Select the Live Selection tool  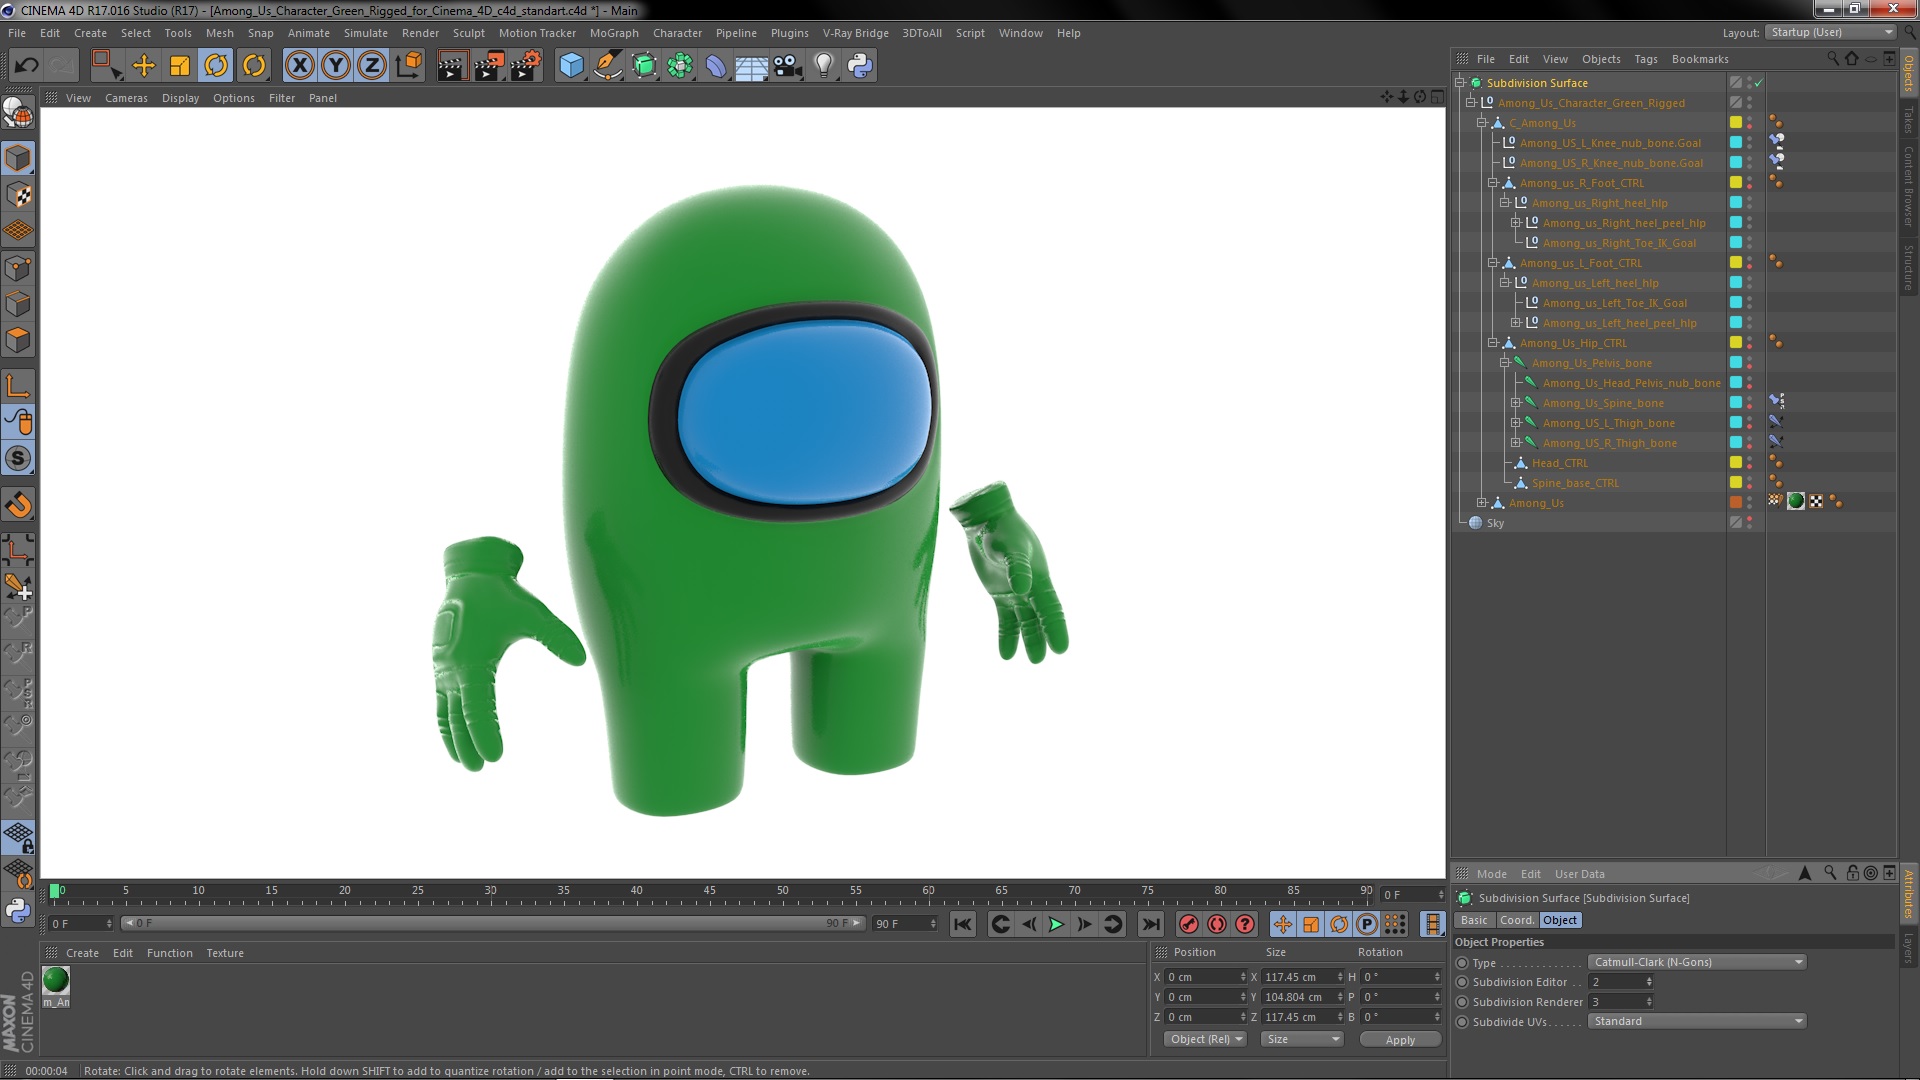[105, 66]
